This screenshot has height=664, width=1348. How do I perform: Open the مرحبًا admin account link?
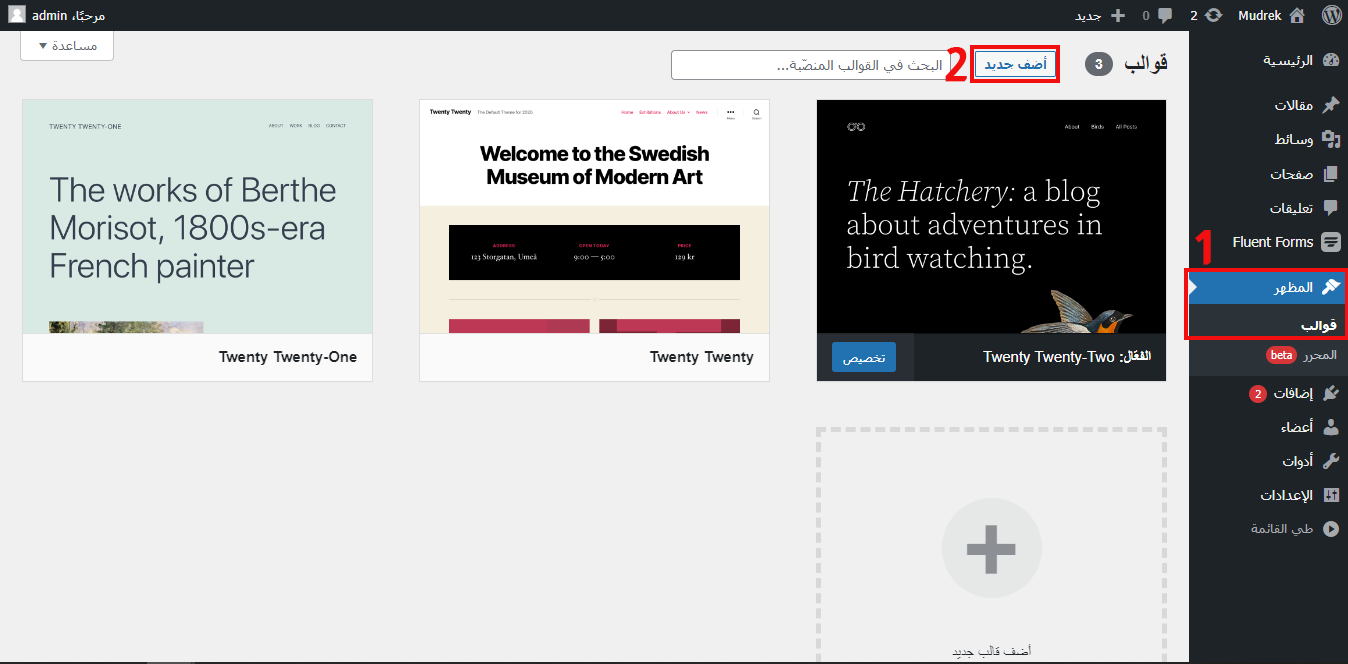coord(68,16)
